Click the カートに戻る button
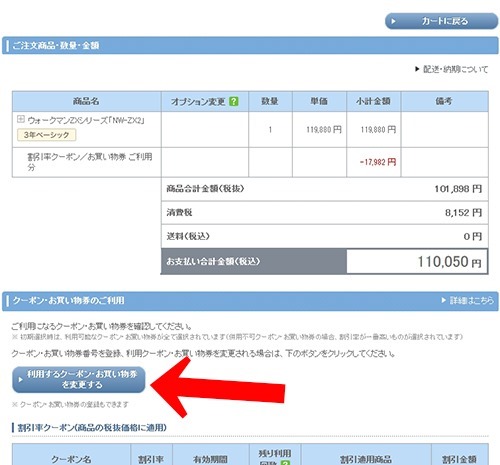Viewport: 500px width, 465px height. pyautogui.click(x=441, y=21)
